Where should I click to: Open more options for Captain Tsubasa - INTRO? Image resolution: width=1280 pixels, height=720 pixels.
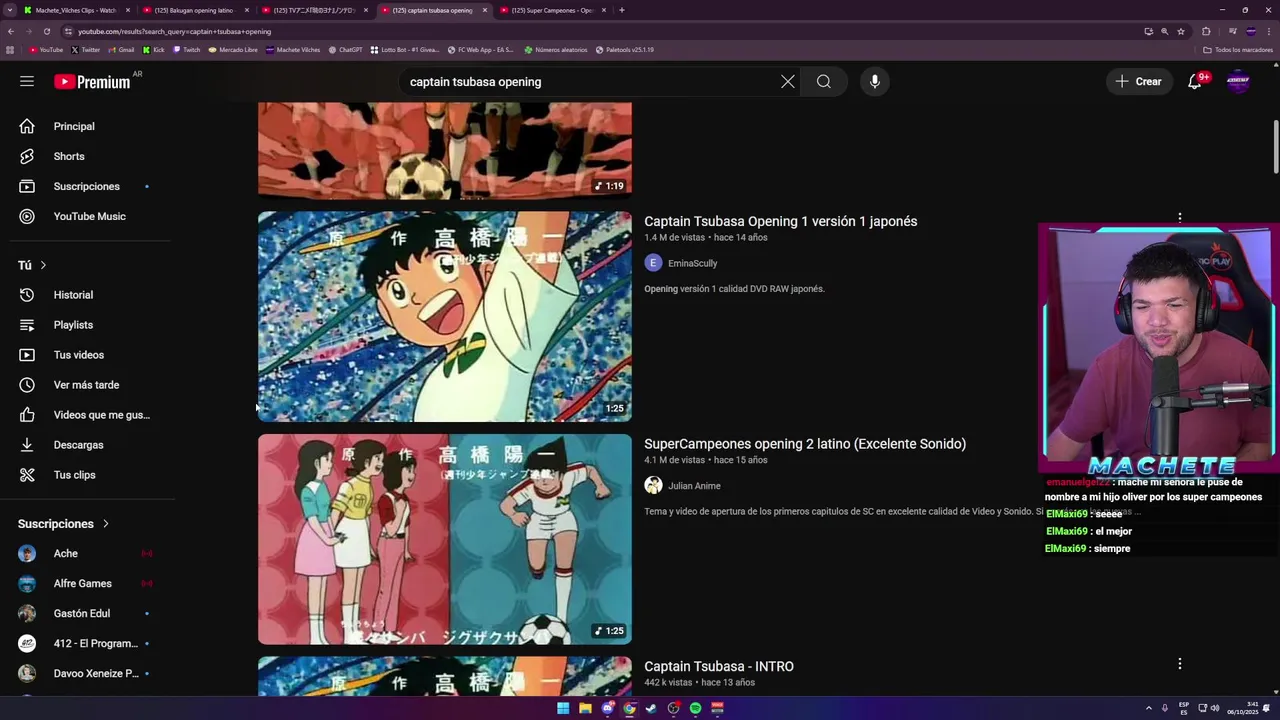(x=1180, y=664)
